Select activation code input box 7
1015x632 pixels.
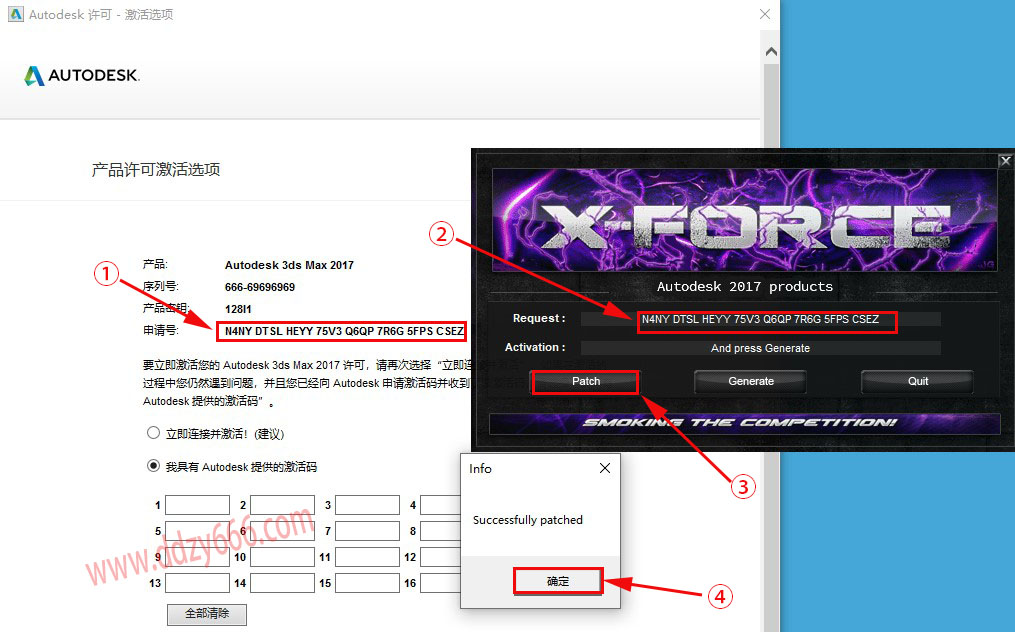(367, 531)
